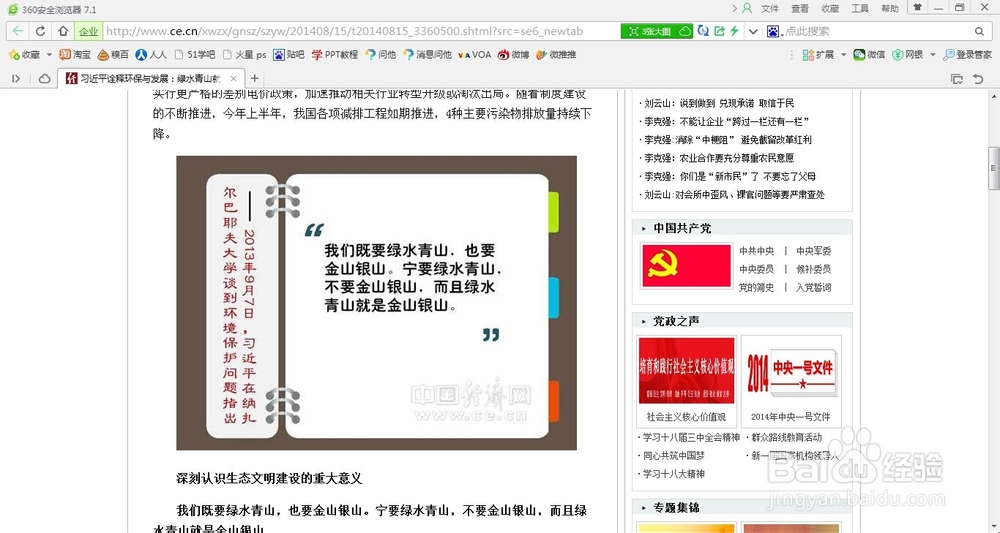This screenshot has width=1000, height=533.
Task: Open the home page icon
Action: (62, 31)
